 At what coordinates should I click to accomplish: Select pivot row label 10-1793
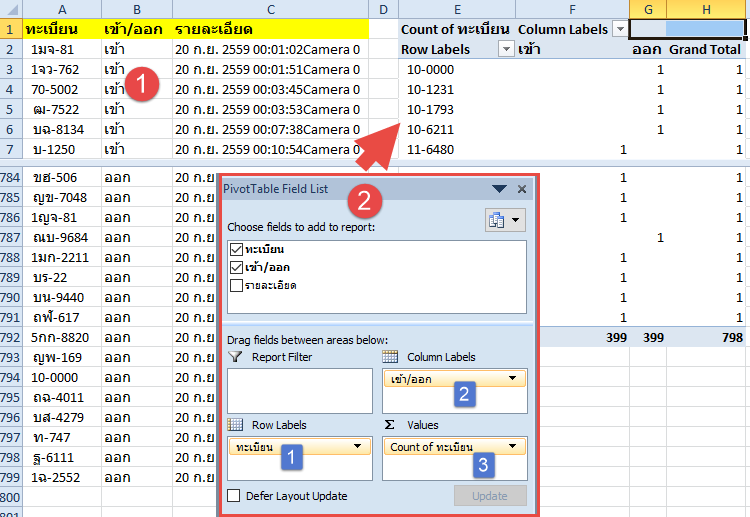(x=457, y=110)
